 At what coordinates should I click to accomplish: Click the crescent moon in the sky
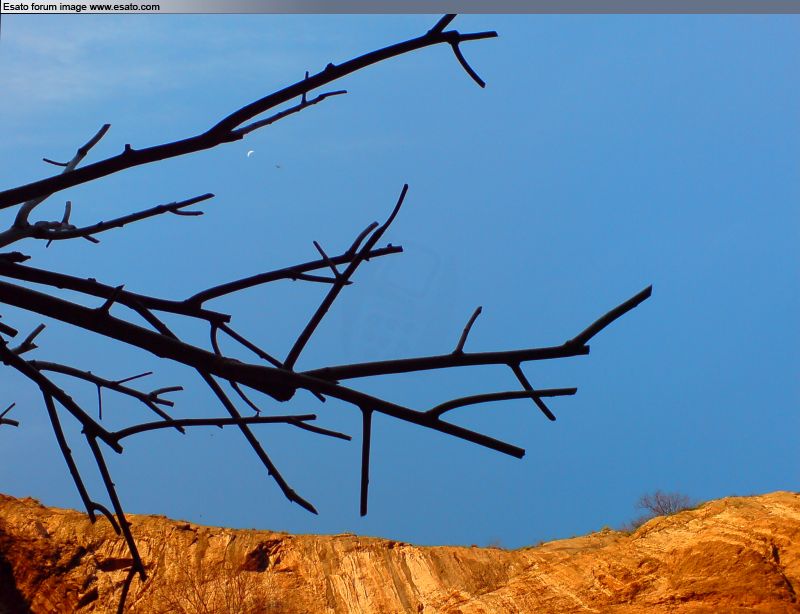pos(250,154)
